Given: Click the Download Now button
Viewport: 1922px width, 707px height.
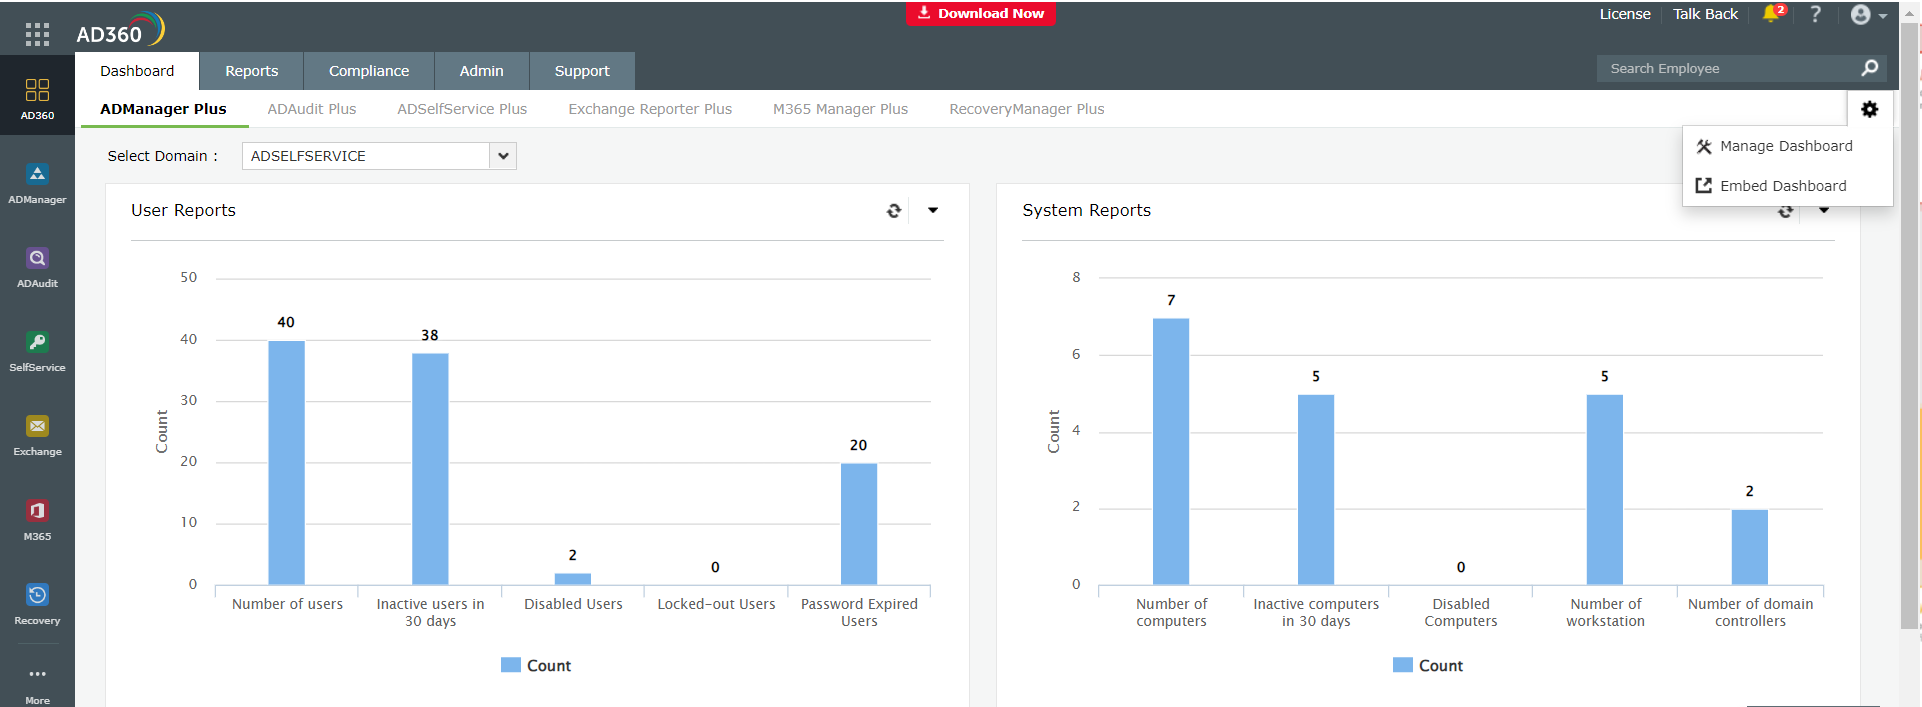Looking at the screenshot, I should 980,13.
